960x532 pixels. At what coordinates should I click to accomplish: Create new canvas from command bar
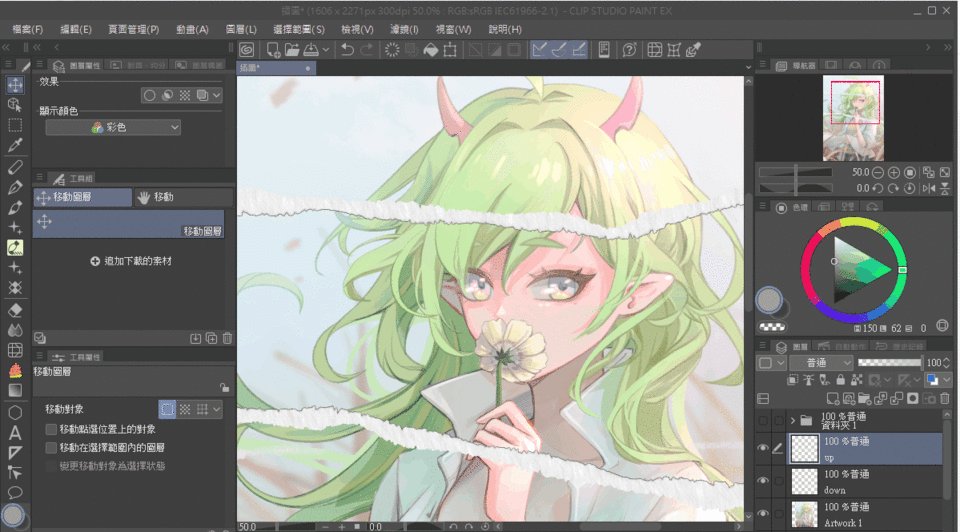[273, 50]
